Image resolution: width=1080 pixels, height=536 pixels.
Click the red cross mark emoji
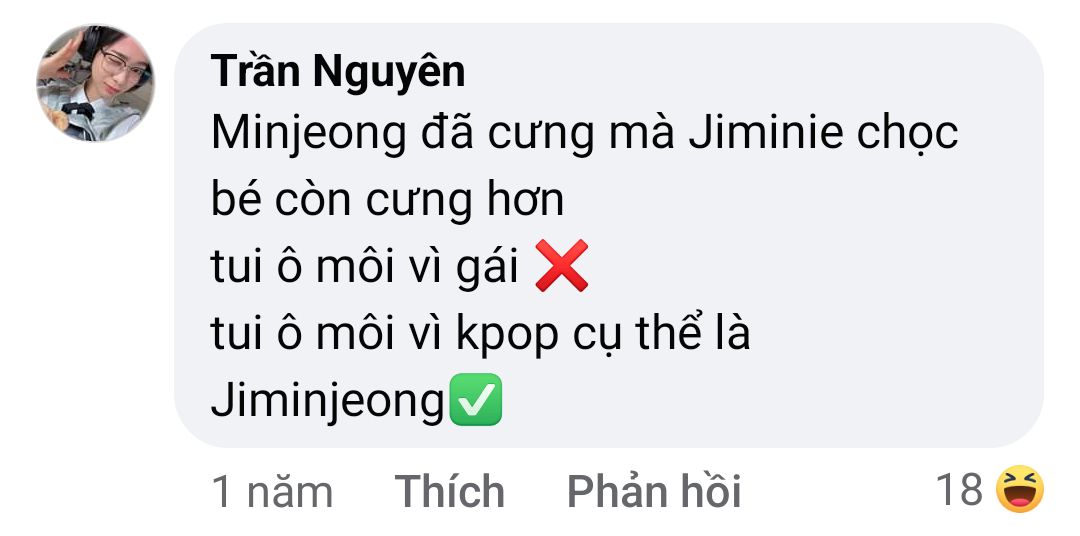(562, 265)
